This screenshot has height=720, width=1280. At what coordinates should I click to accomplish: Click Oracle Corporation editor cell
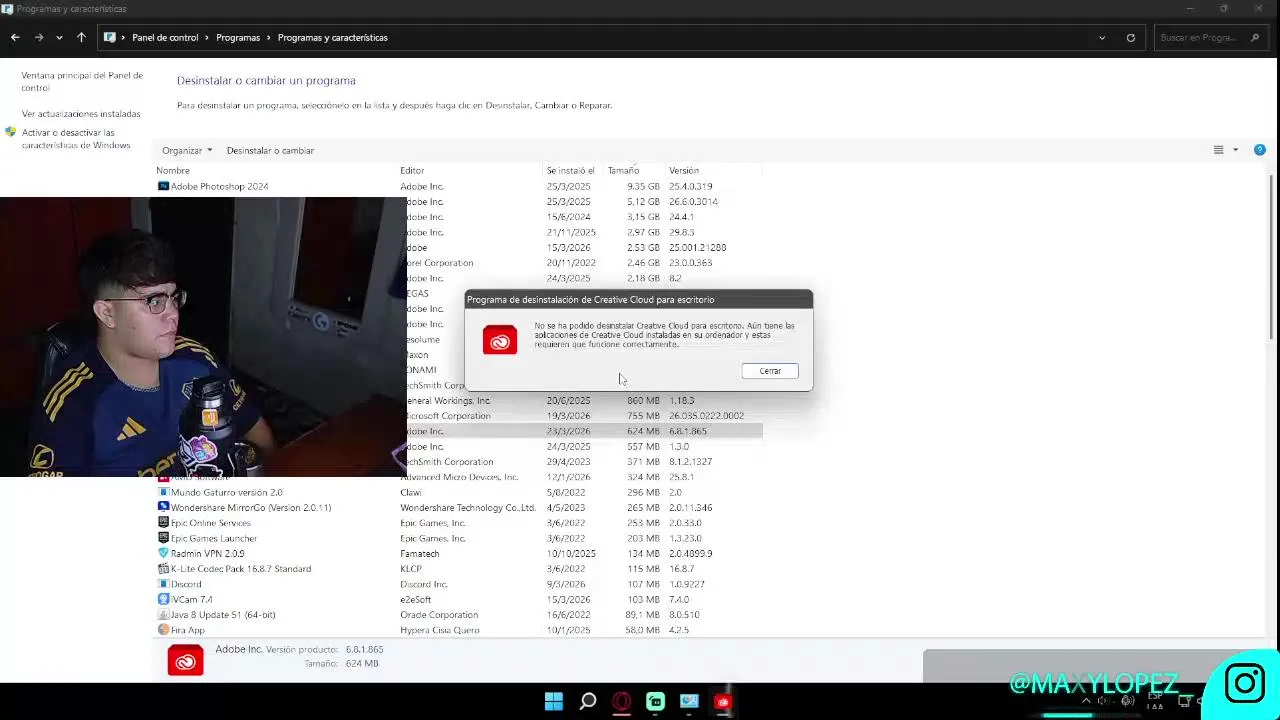[x=439, y=615]
